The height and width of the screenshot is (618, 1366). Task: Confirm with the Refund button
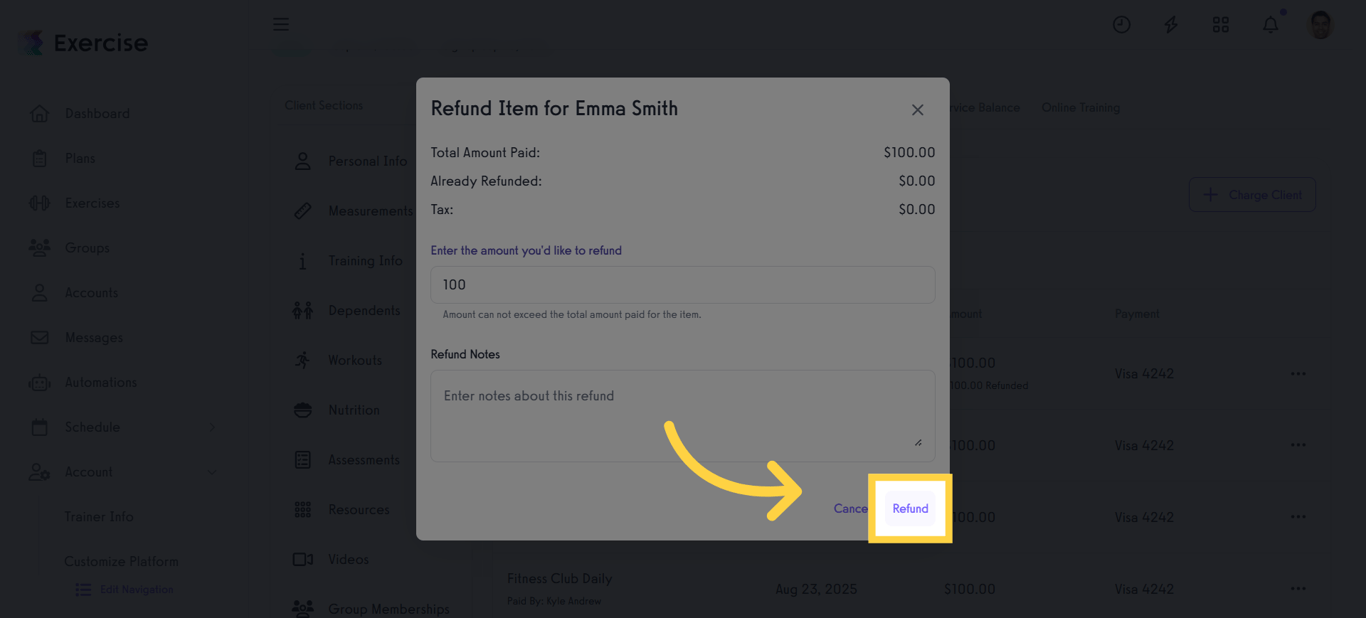909,508
